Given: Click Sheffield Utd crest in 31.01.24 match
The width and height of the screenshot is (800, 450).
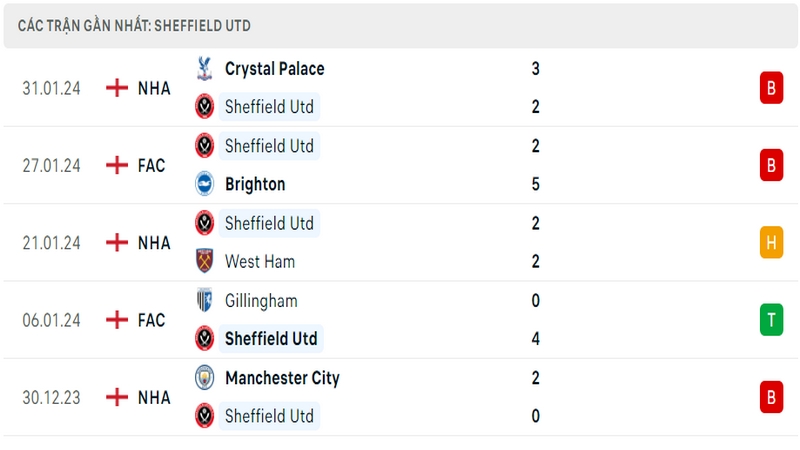Looking at the screenshot, I should (205, 107).
